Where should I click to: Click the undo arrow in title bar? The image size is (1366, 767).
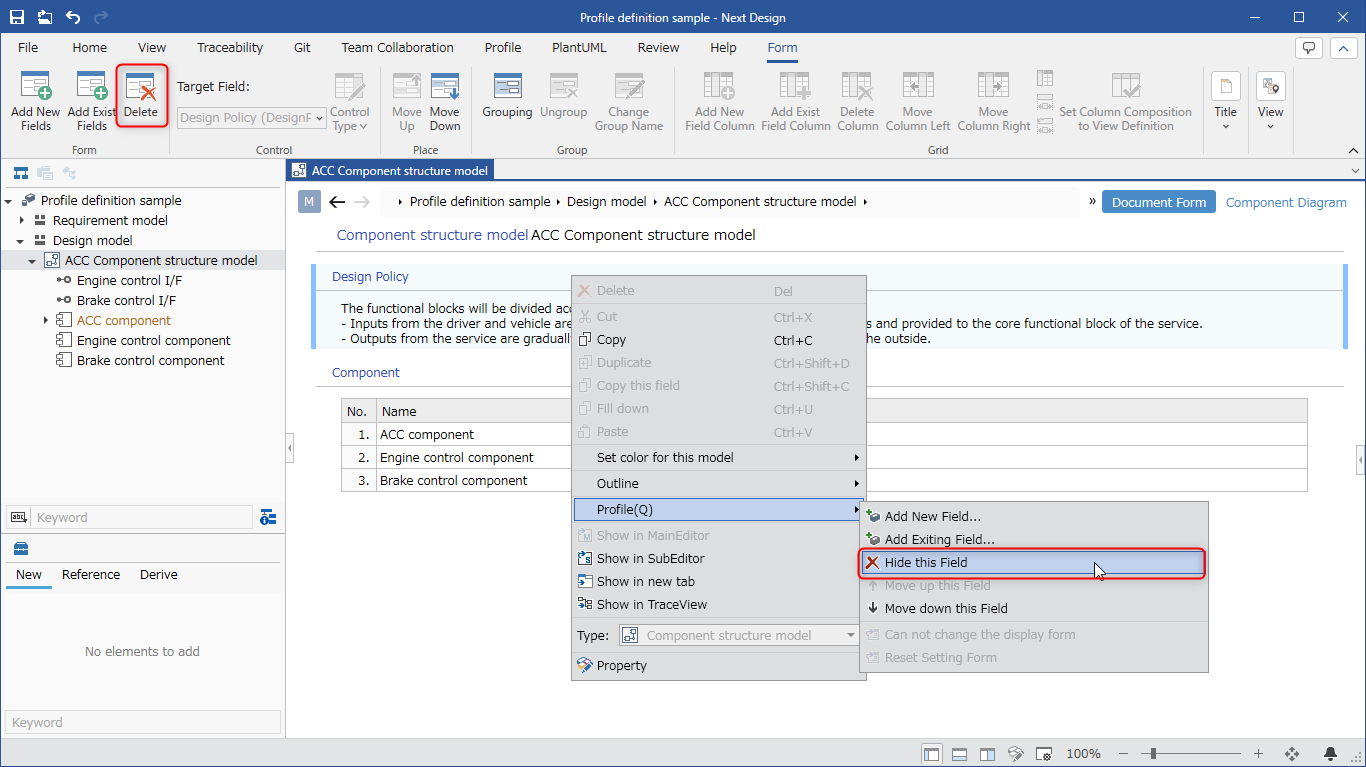pyautogui.click(x=73, y=17)
